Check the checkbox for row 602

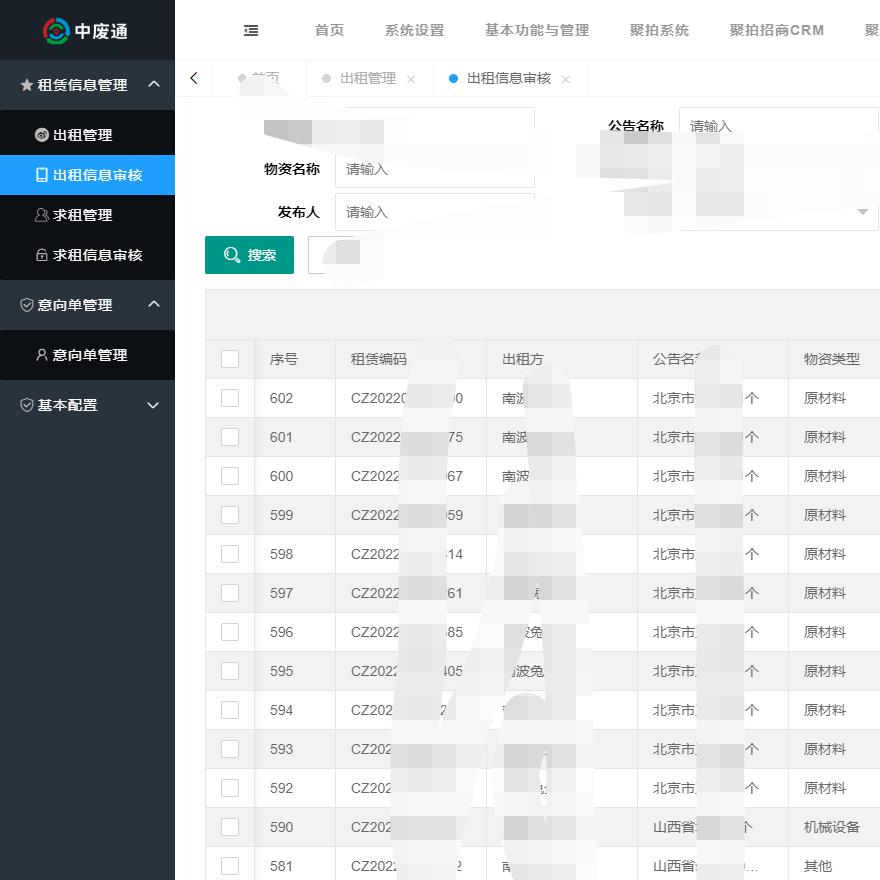(230, 398)
